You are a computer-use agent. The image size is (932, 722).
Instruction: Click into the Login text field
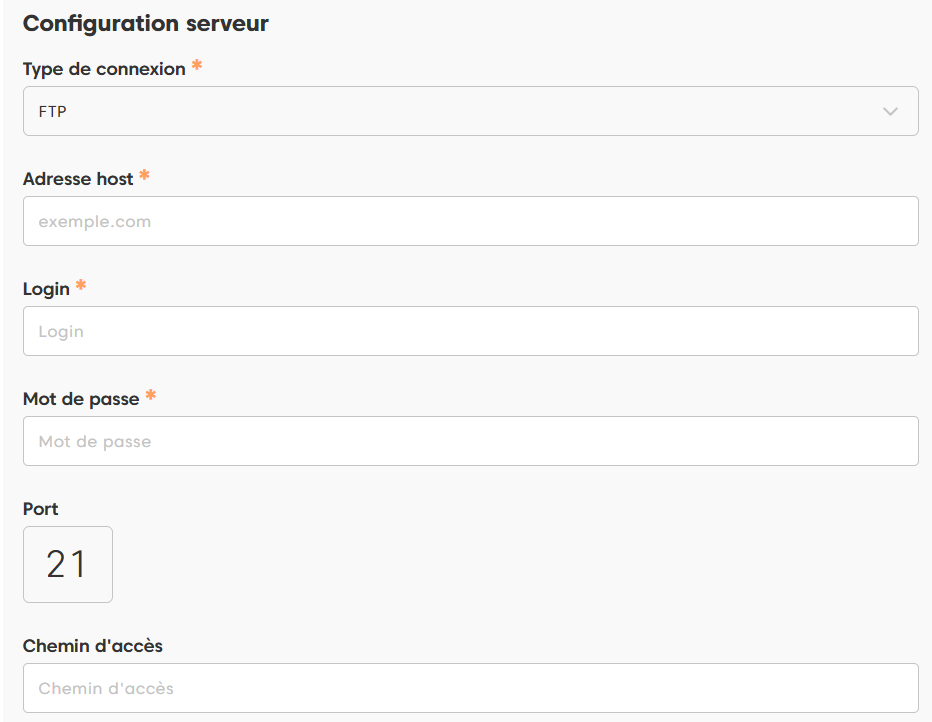(470, 331)
